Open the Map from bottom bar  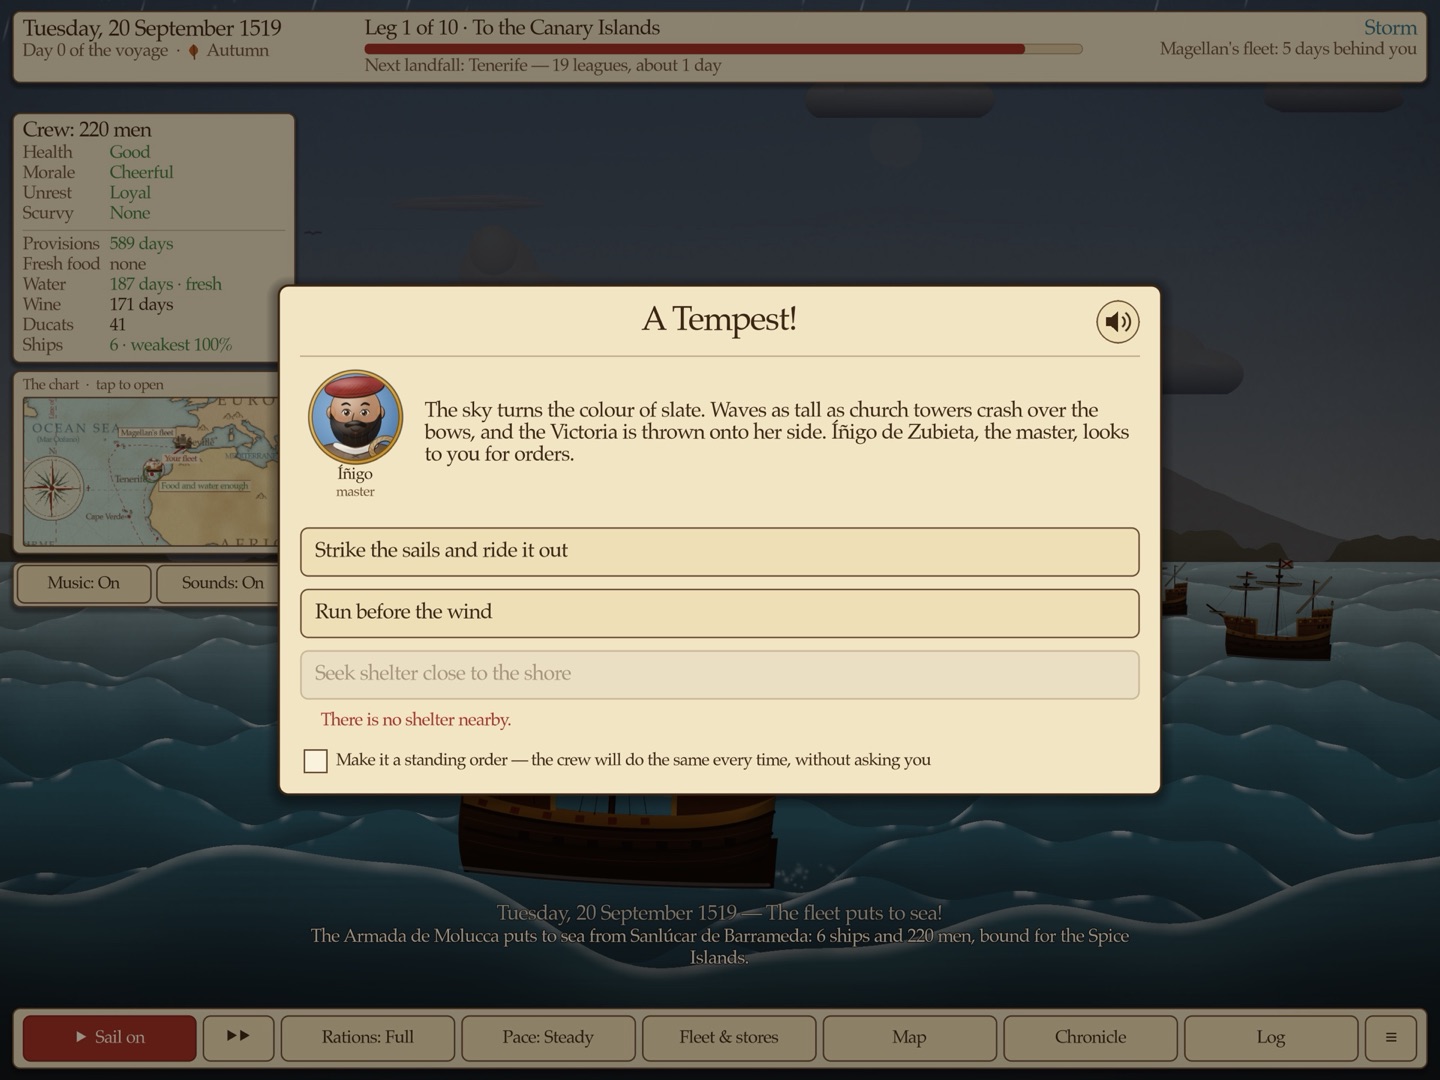coord(909,1038)
